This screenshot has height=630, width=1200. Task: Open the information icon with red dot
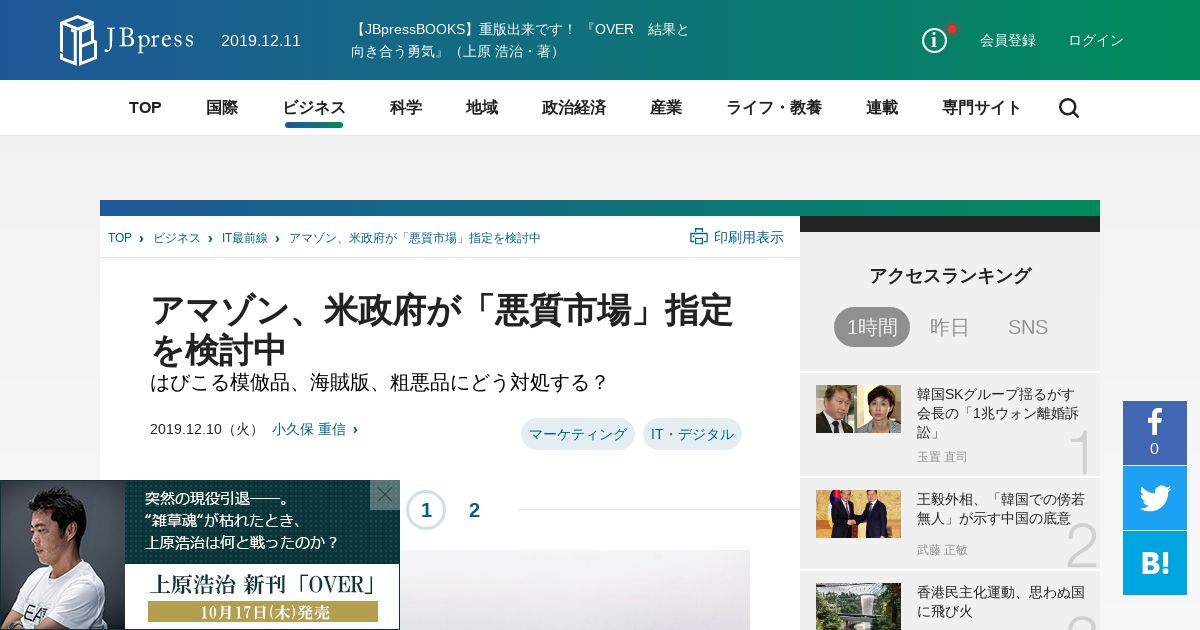pos(935,40)
